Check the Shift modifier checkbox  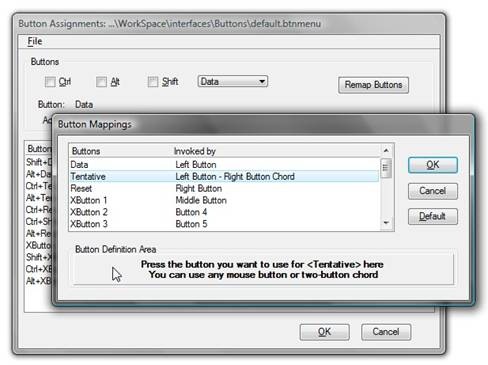click(x=153, y=82)
